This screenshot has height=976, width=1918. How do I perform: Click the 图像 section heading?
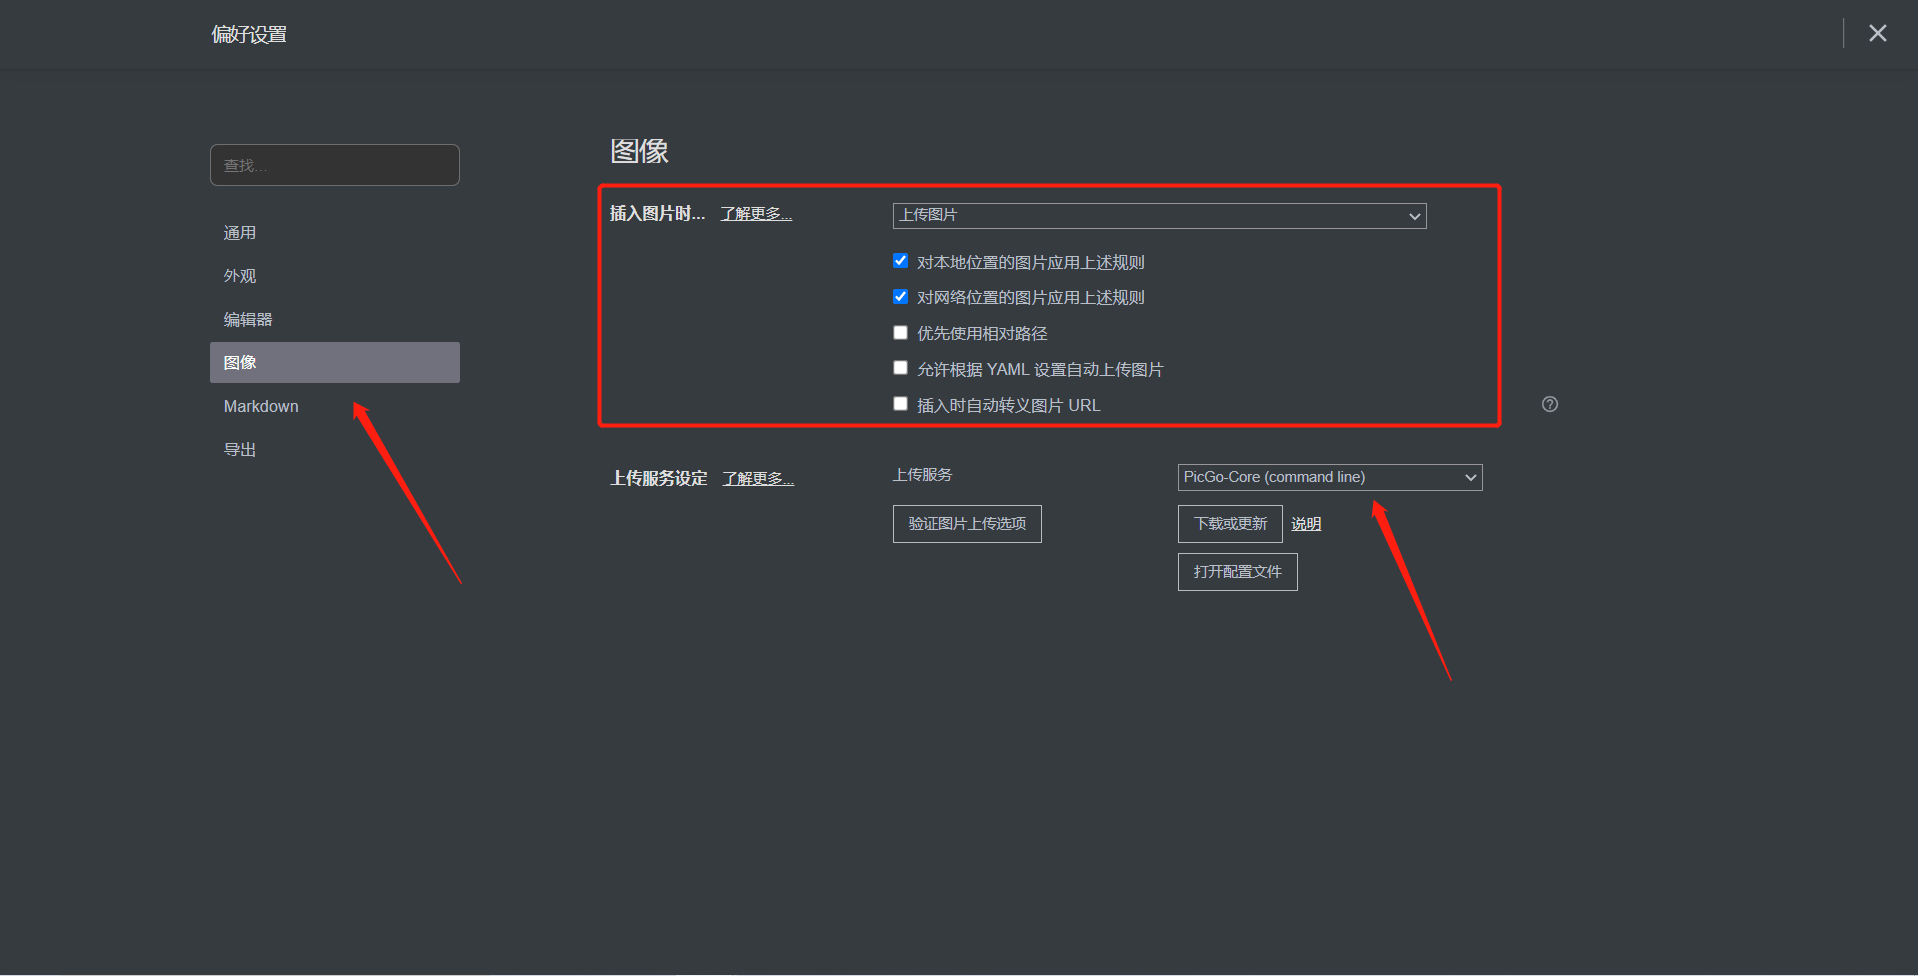point(639,151)
